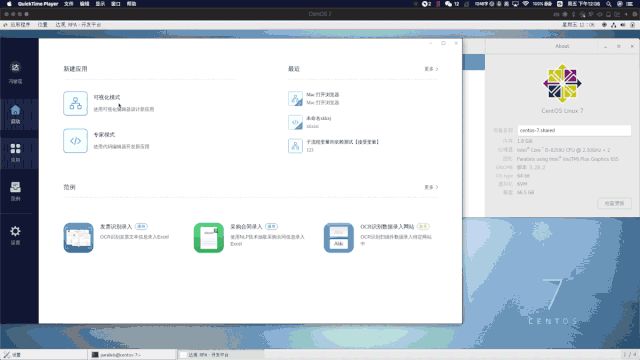Open the CentOS 位置 menu
The image size is (640, 360).
point(42,24)
